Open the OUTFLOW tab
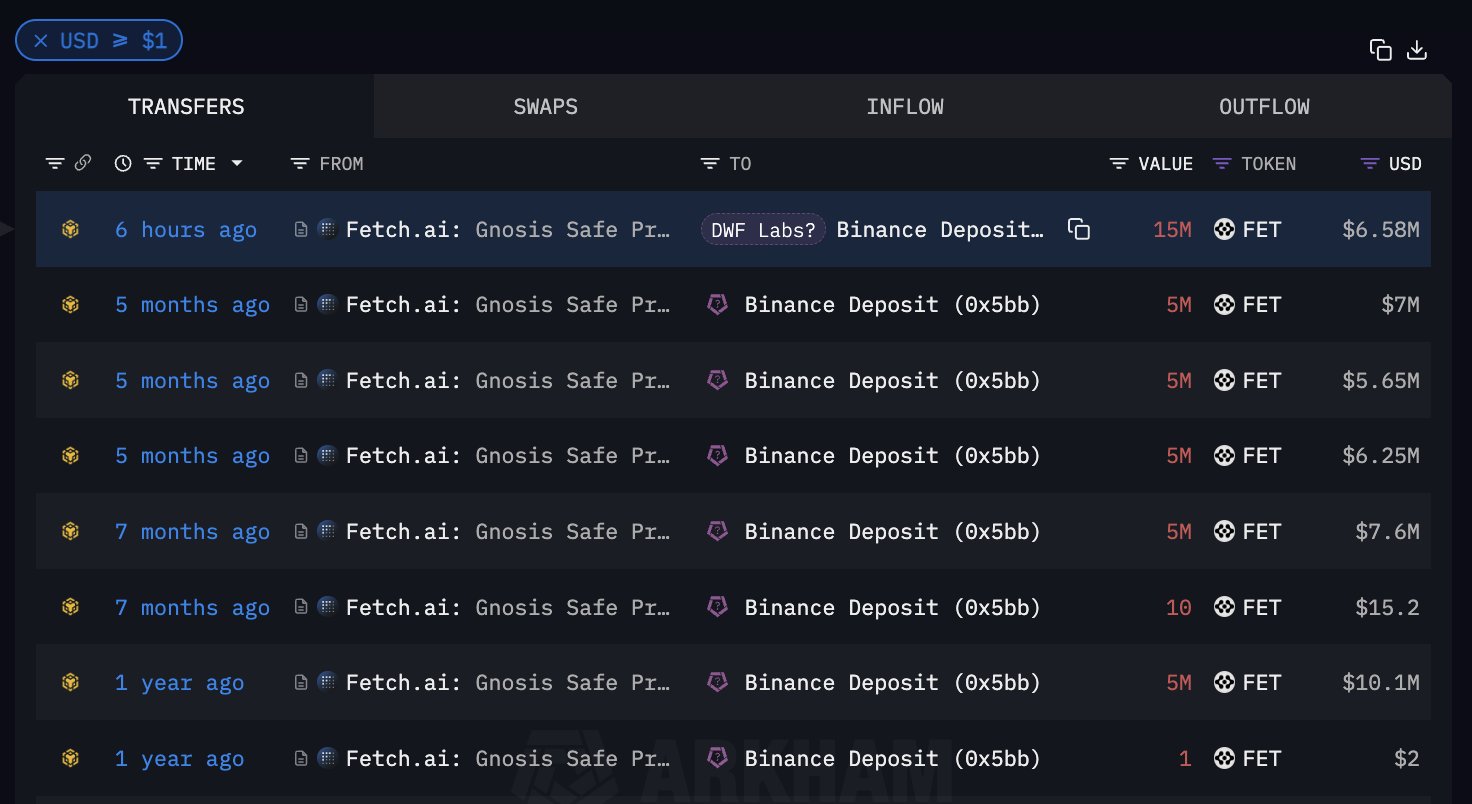This screenshot has height=804, width=1472. click(x=1264, y=106)
